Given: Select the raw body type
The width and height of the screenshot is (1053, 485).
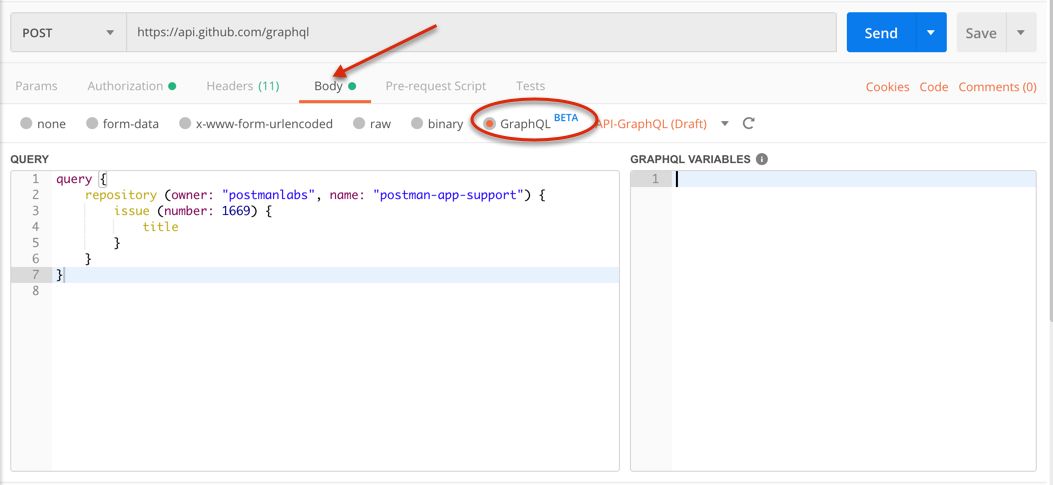Looking at the screenshot, I should [359, 124].
